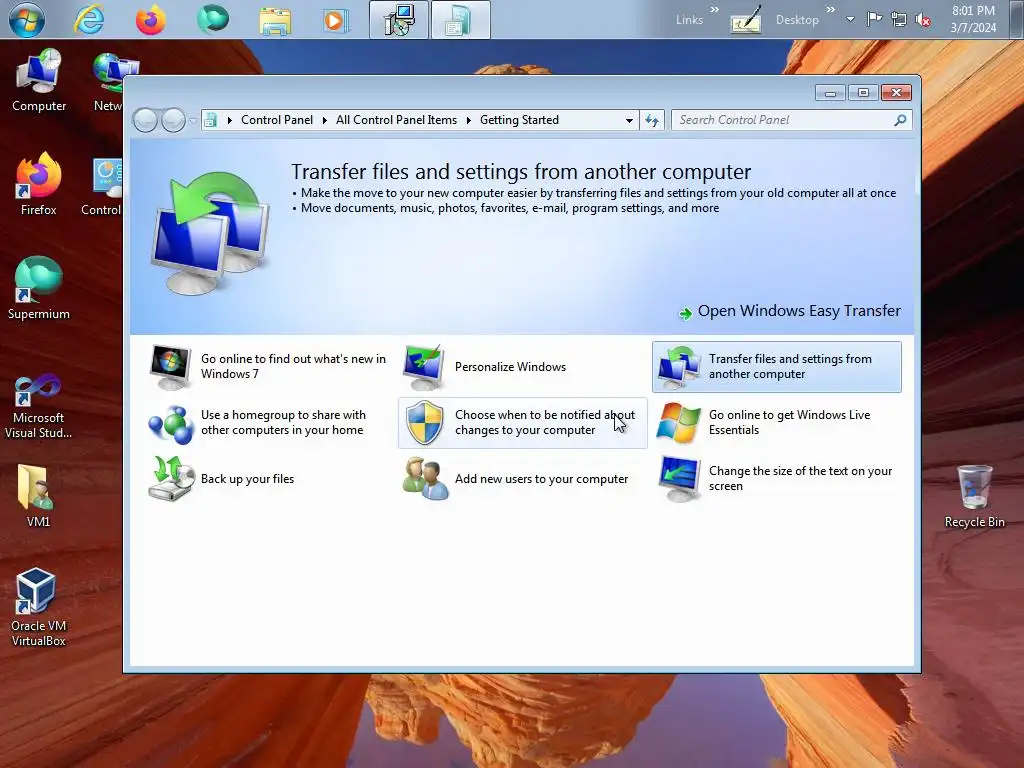Click the network tray icon
The image size is (1024, 768).
pos(899,20)
